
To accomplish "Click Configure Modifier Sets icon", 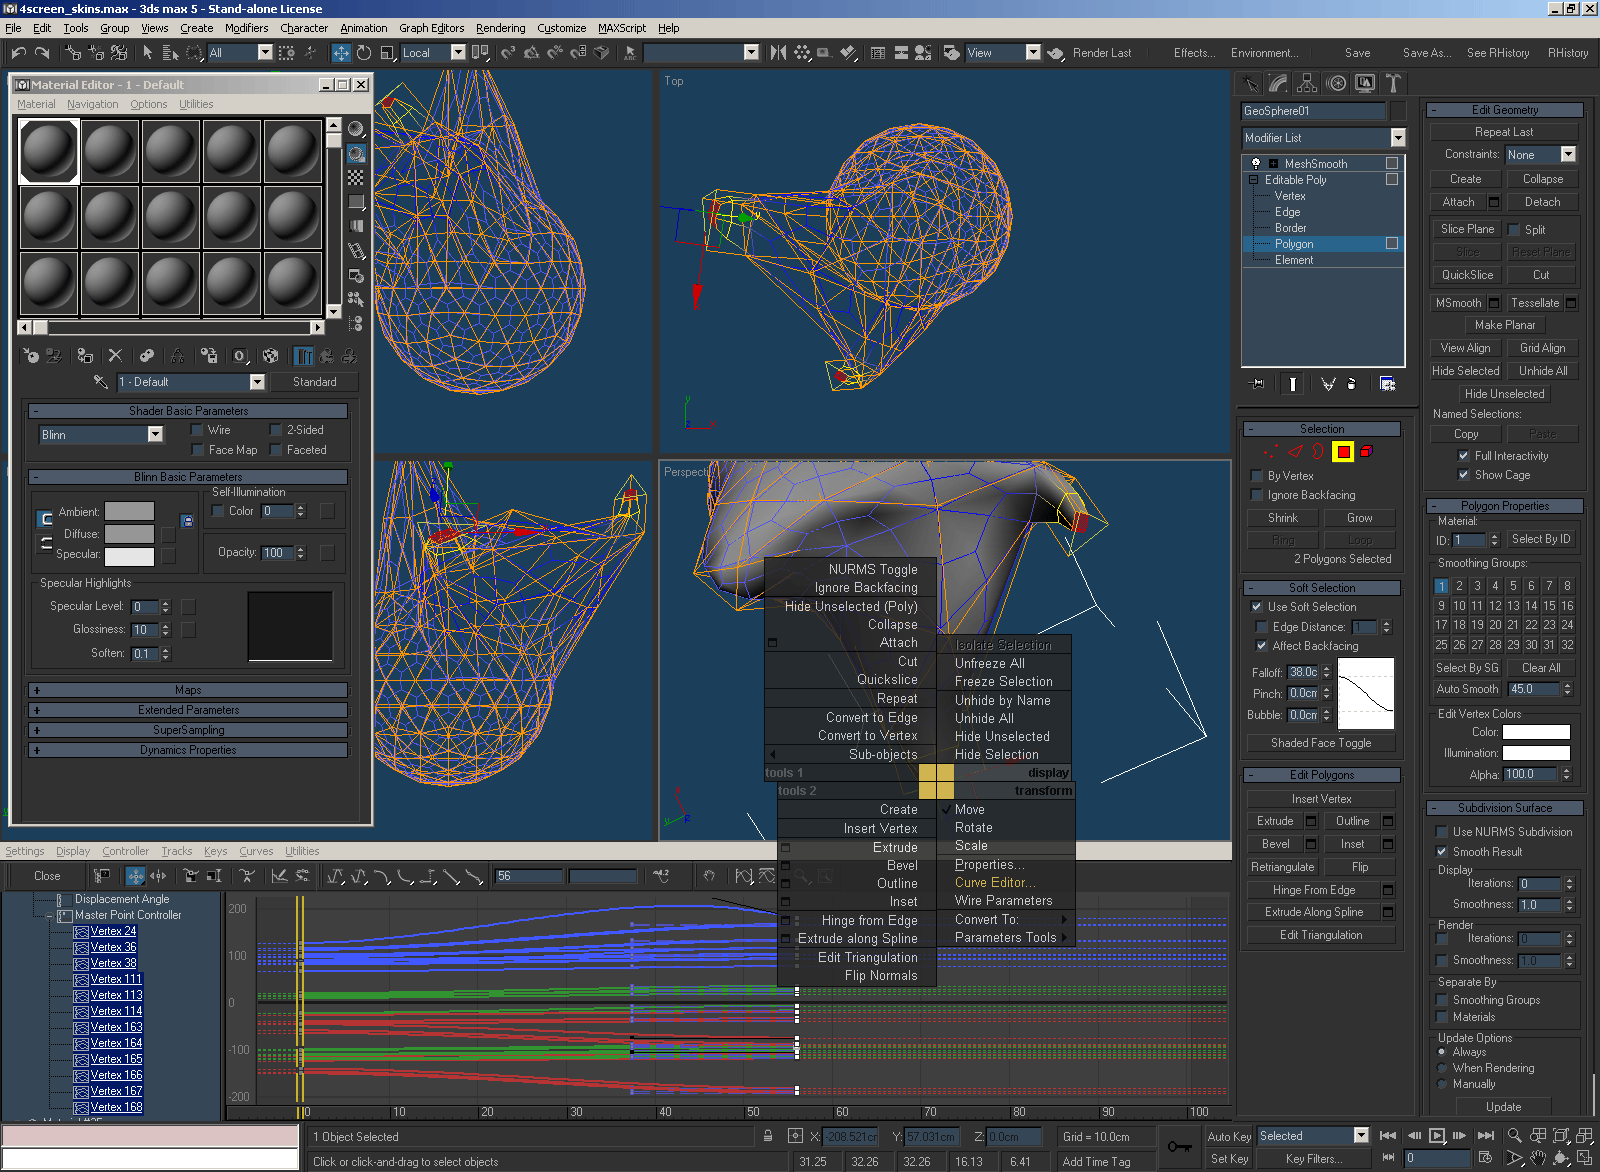I will [1387, 383].
